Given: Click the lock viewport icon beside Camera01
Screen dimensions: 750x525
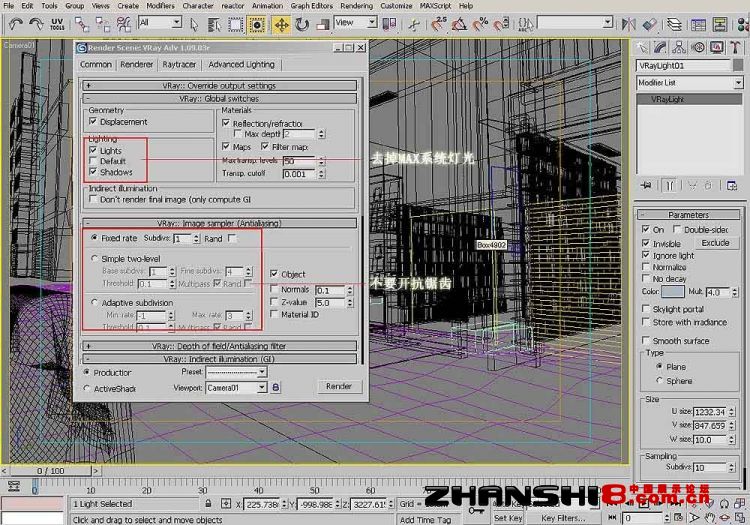Looking at the screenshot, I should (x=276, y=387).
